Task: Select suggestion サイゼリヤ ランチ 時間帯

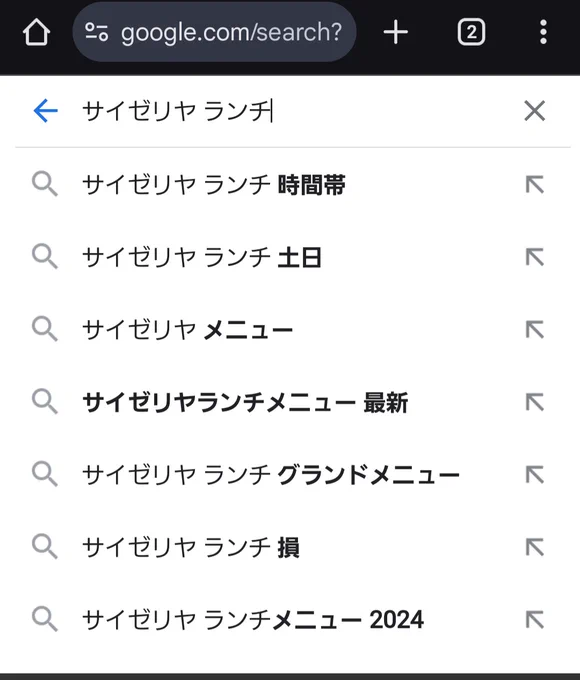Action: [x=214, y=185]
